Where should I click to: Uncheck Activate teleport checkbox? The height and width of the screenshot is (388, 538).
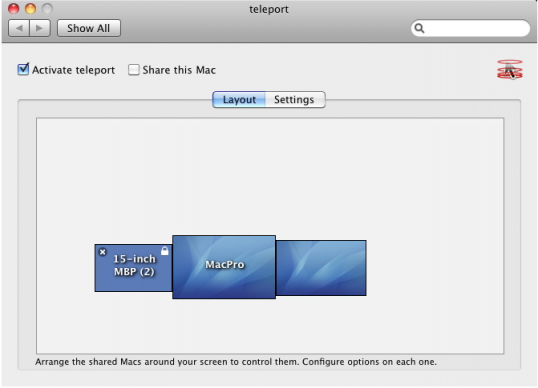click(23, 69)
